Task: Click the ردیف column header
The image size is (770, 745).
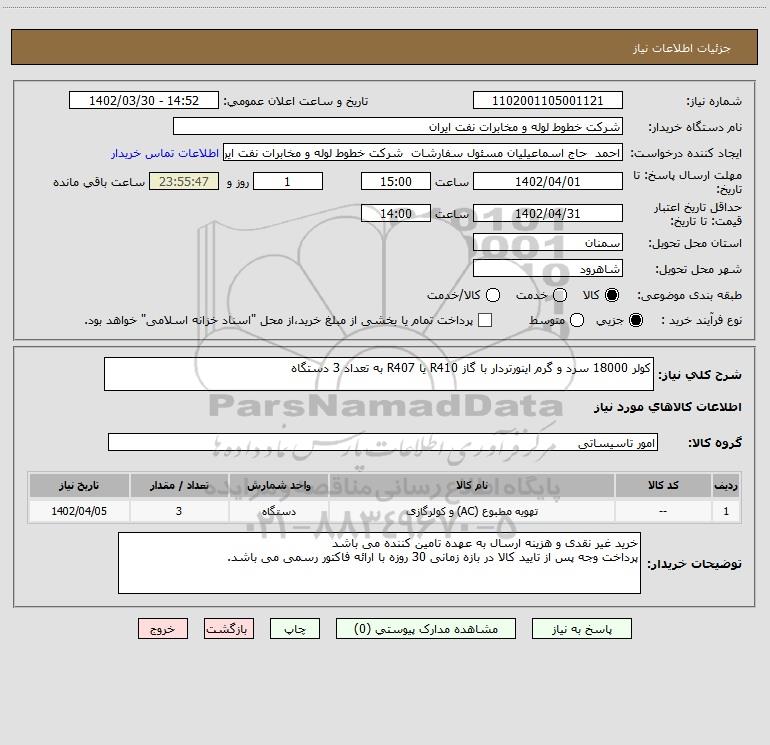Action: [x=726, y=485]
